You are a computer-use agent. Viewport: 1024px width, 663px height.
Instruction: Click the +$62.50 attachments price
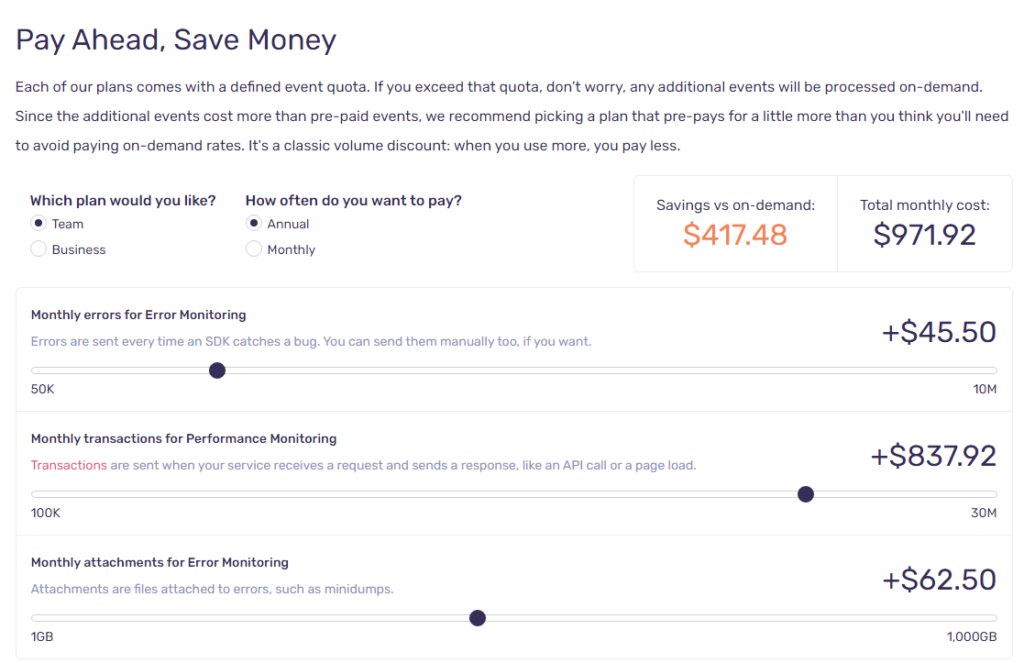[x=938, y=579]
